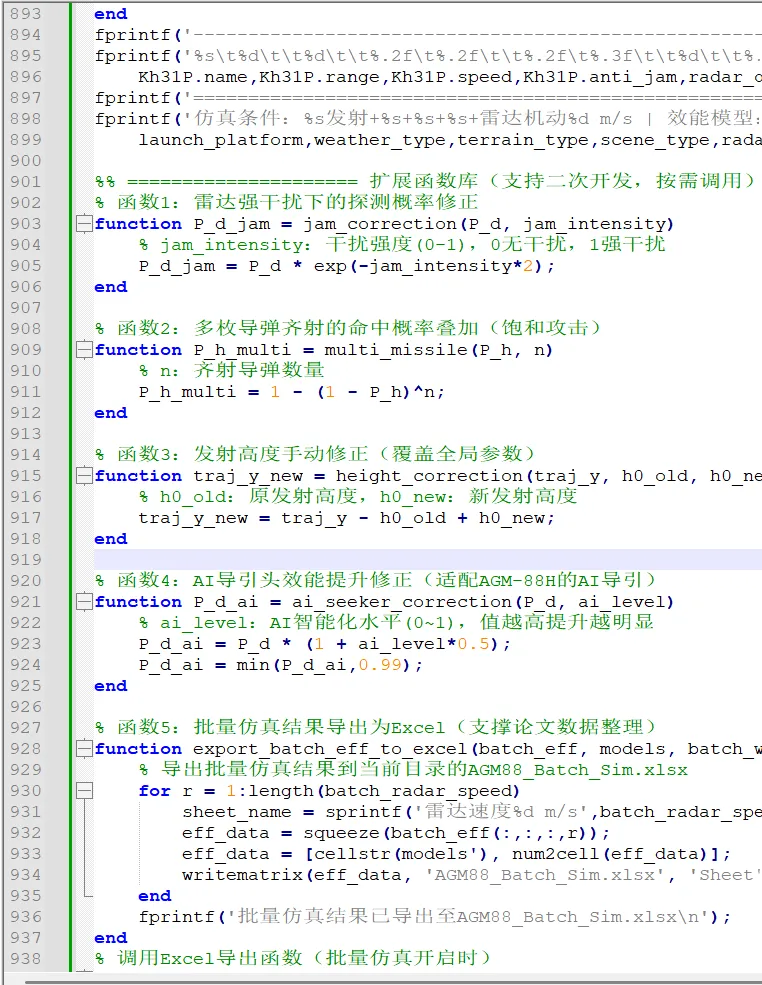Click the 'for' keyword on line 930
This screenshot has height=985, width=762.
pos(155,791)
